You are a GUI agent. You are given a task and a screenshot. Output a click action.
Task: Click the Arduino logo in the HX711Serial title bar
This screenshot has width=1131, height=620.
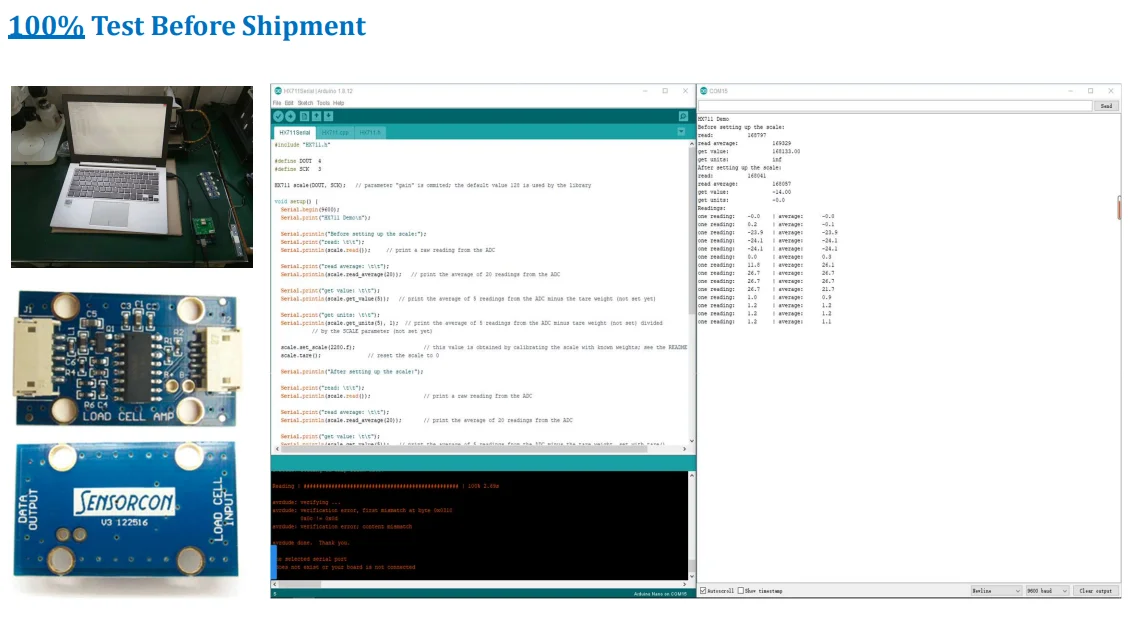[278, 91]
